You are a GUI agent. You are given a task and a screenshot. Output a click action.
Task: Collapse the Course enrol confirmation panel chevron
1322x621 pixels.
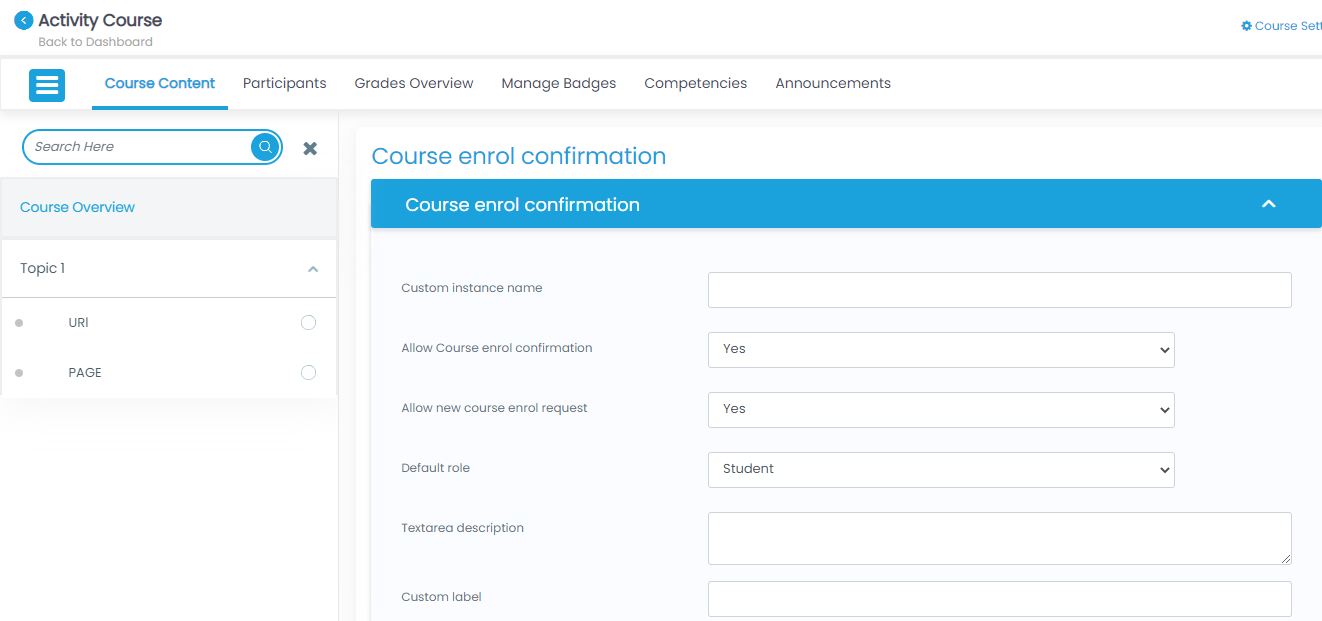[x=1268, y=204]
